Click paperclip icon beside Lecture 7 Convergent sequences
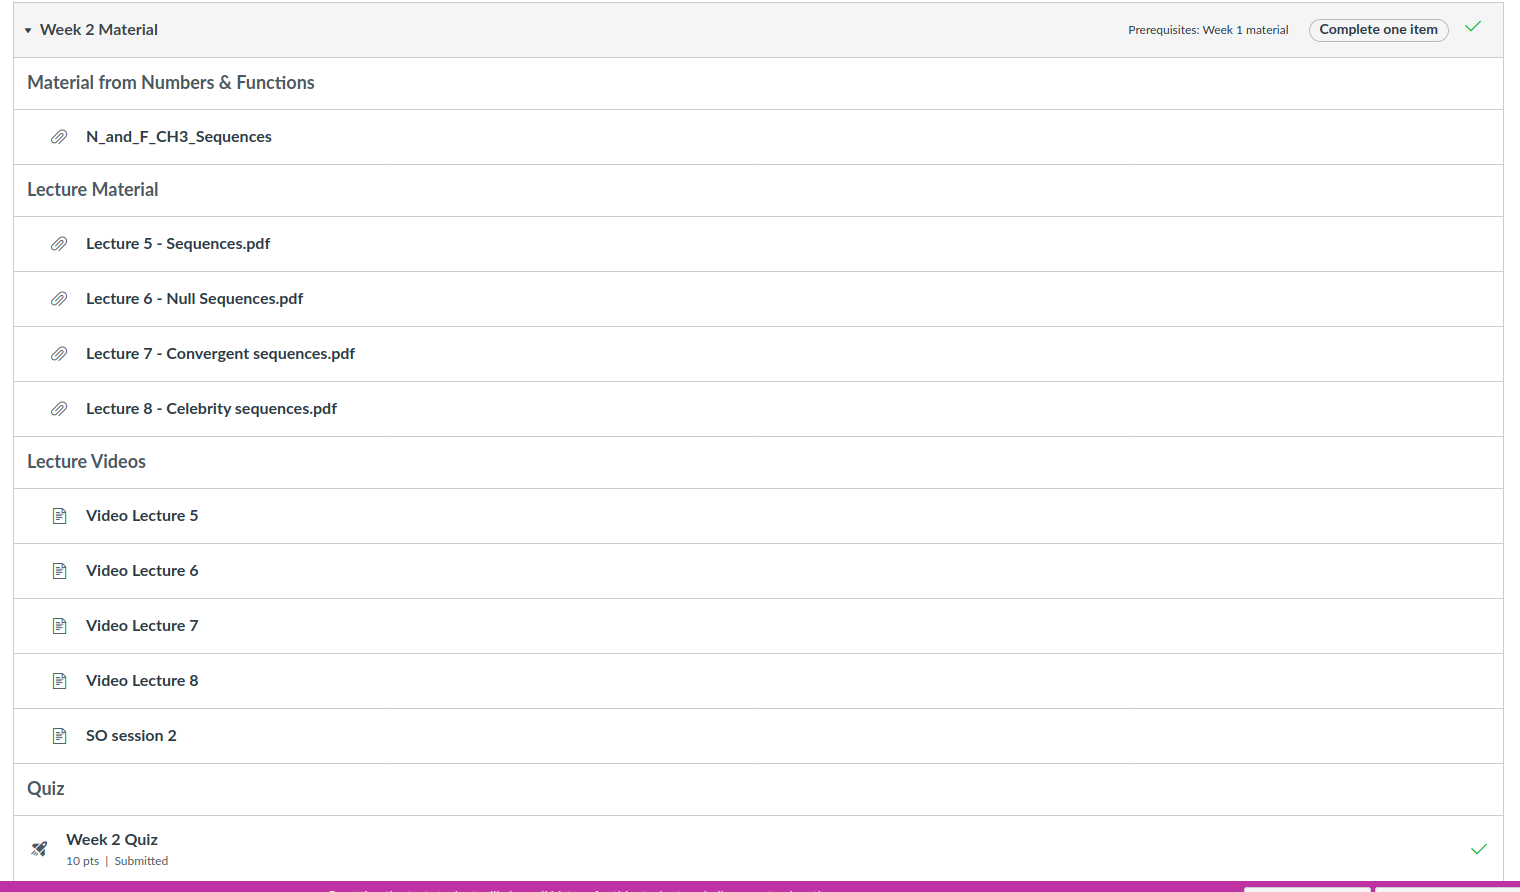 (x=59, y=354)
